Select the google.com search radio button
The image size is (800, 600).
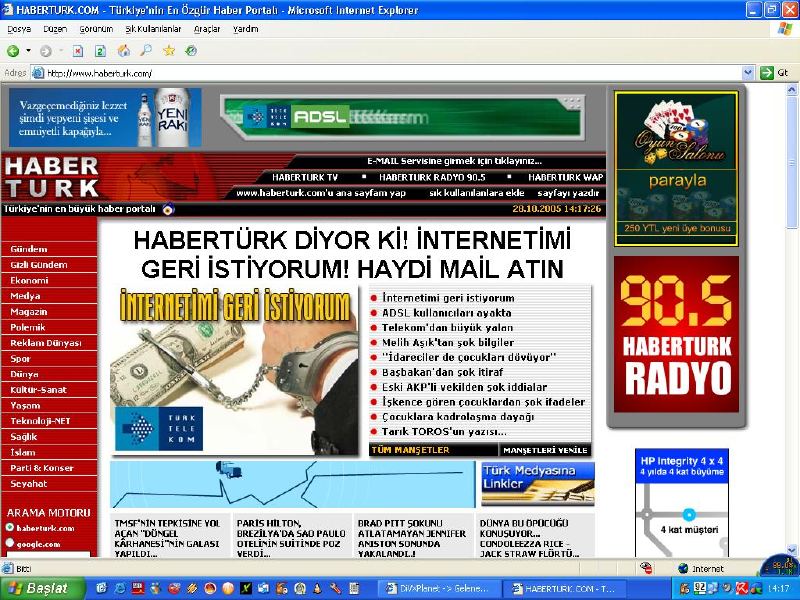coord(10,543)
